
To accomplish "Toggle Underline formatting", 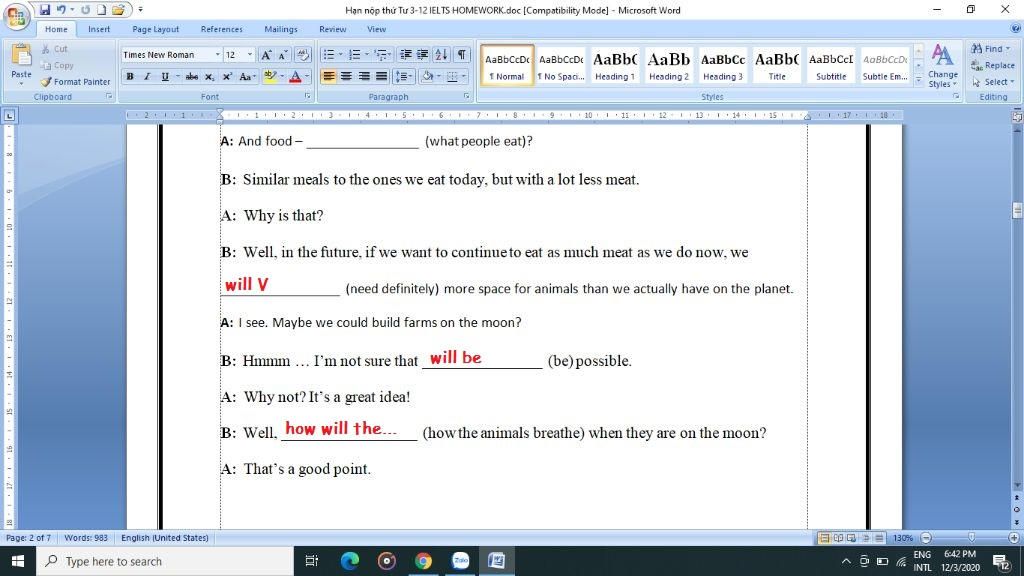I will click(165, 76).
